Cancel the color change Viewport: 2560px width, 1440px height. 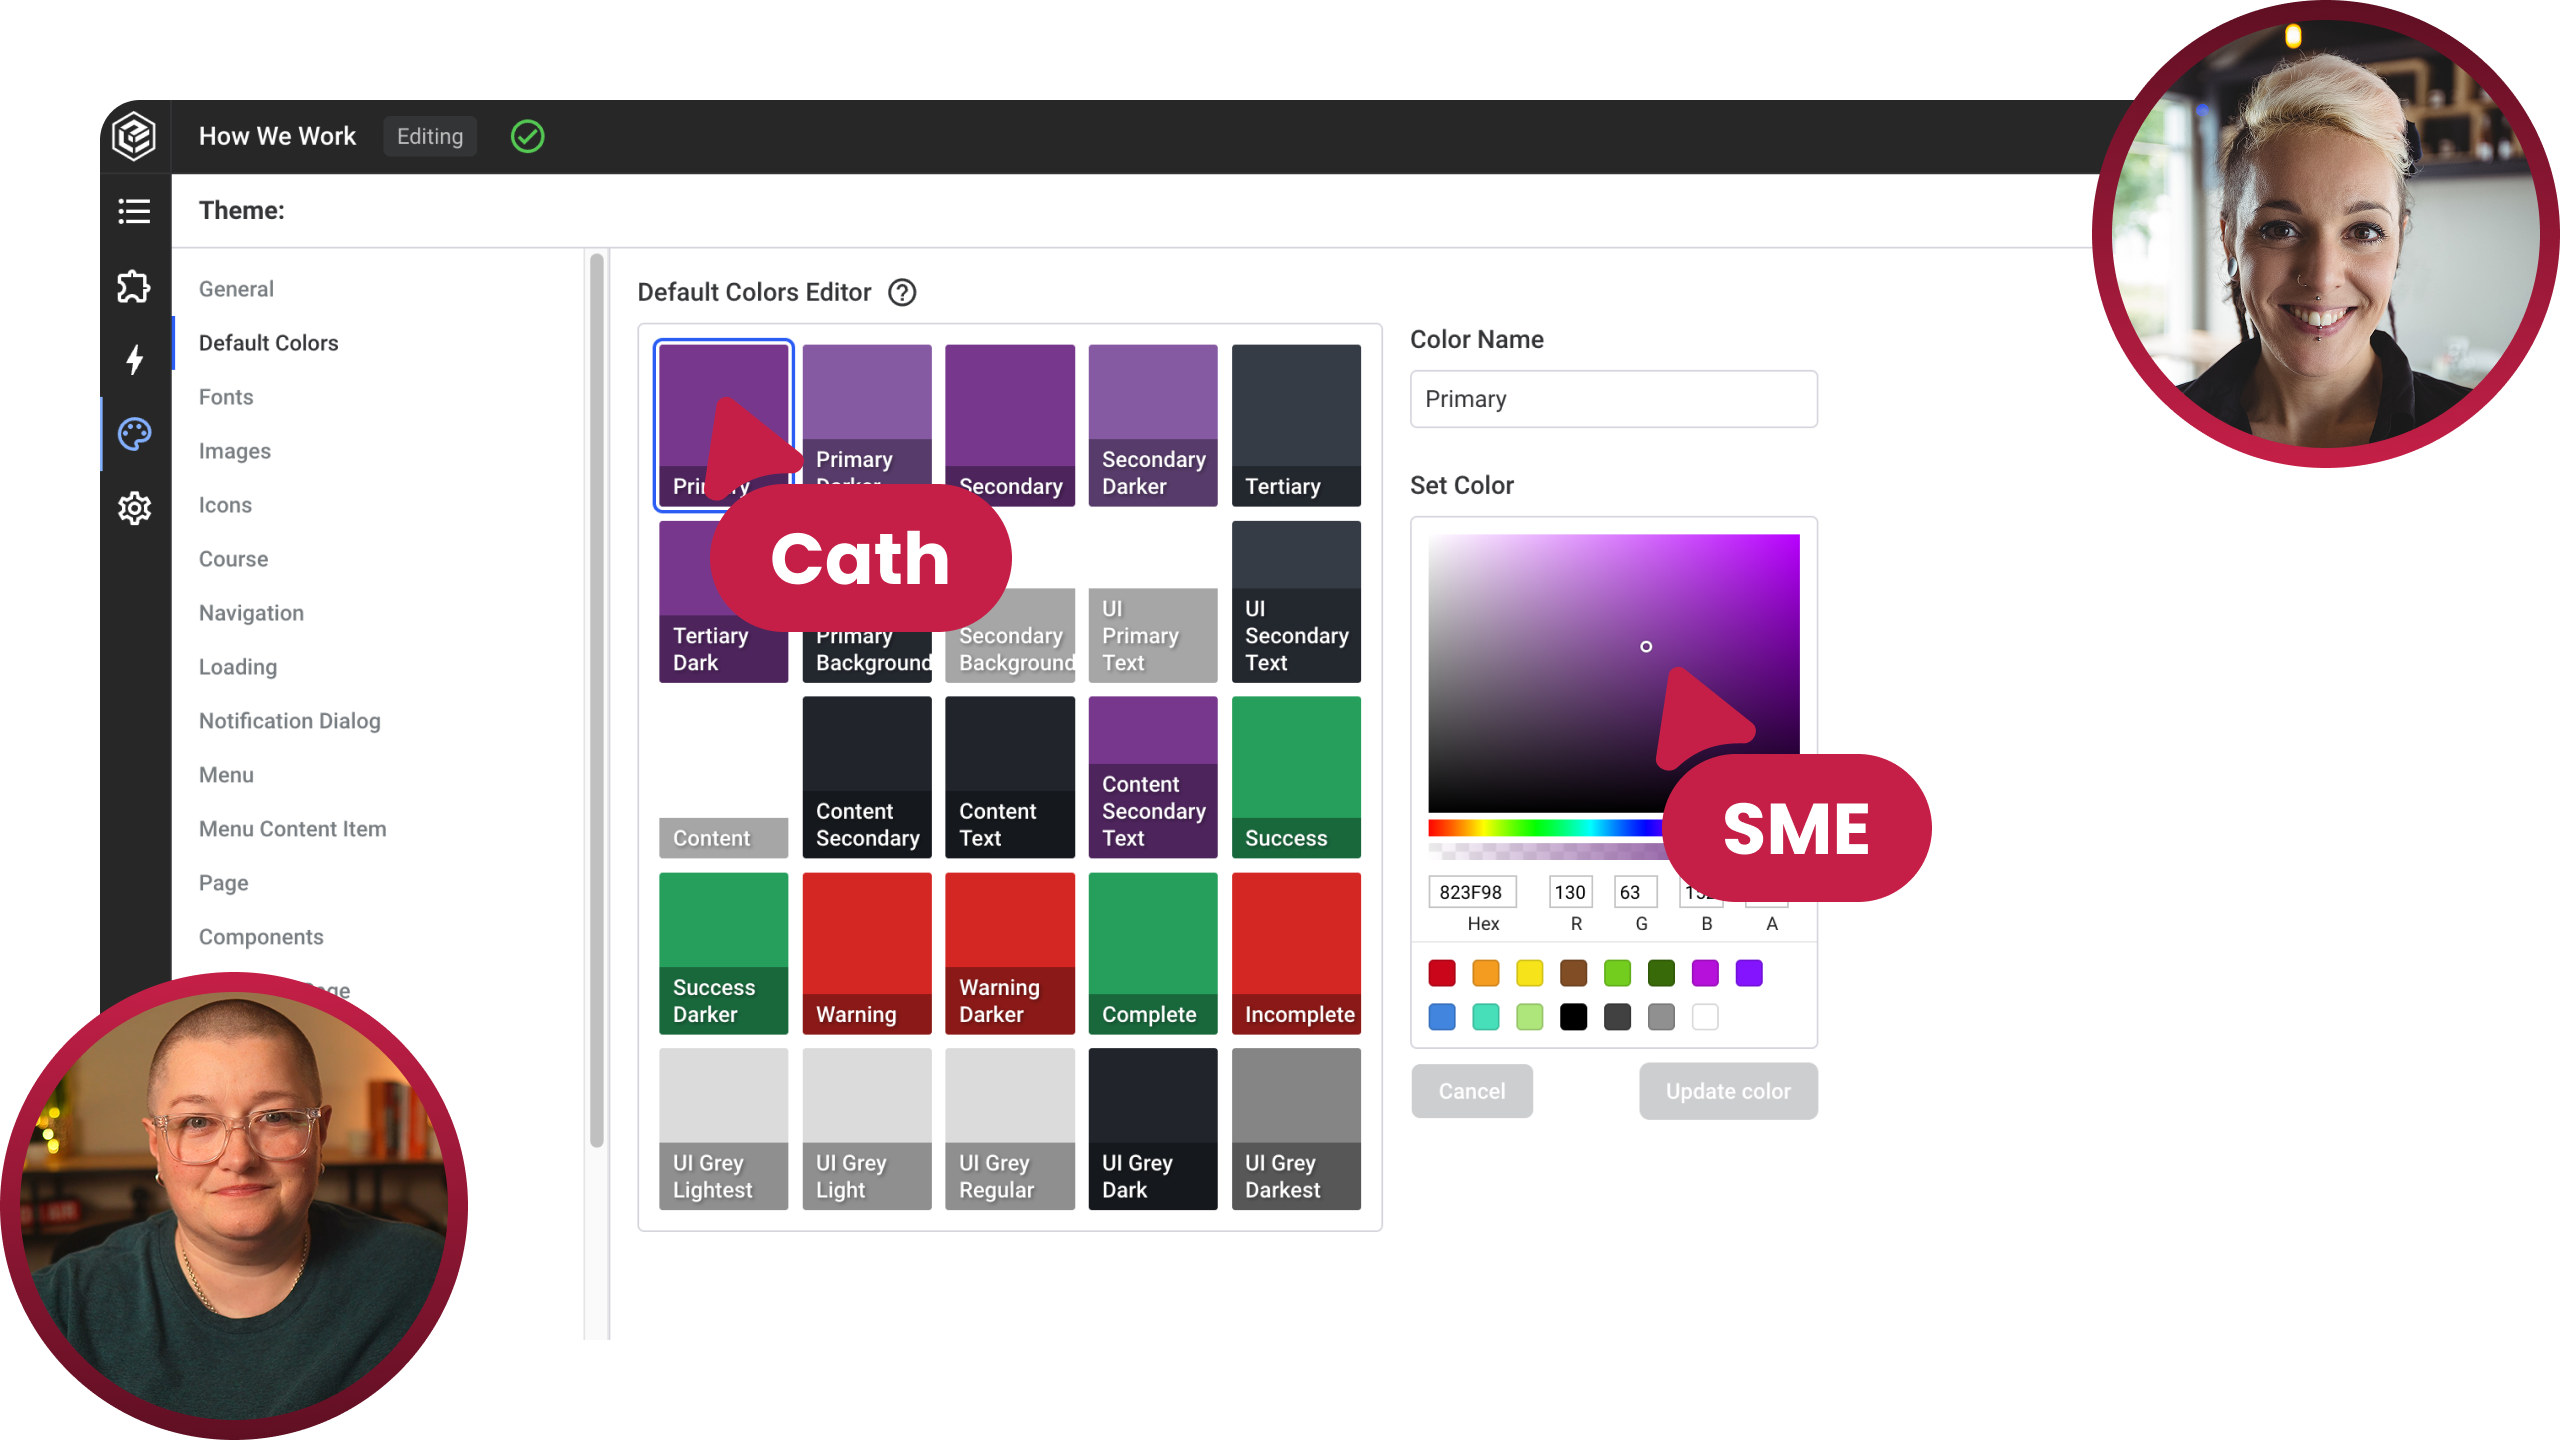(1471, 1091)
